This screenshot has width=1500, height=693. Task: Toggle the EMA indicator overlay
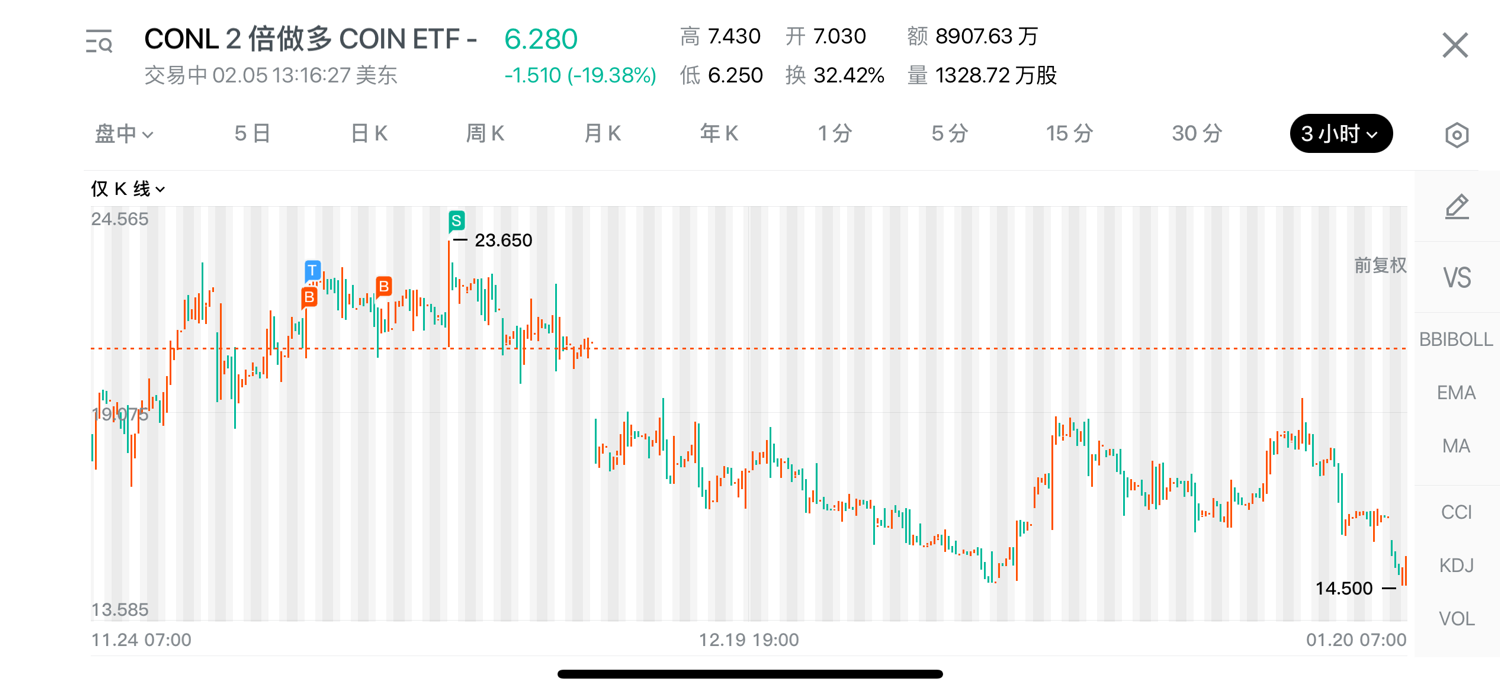1456,393
